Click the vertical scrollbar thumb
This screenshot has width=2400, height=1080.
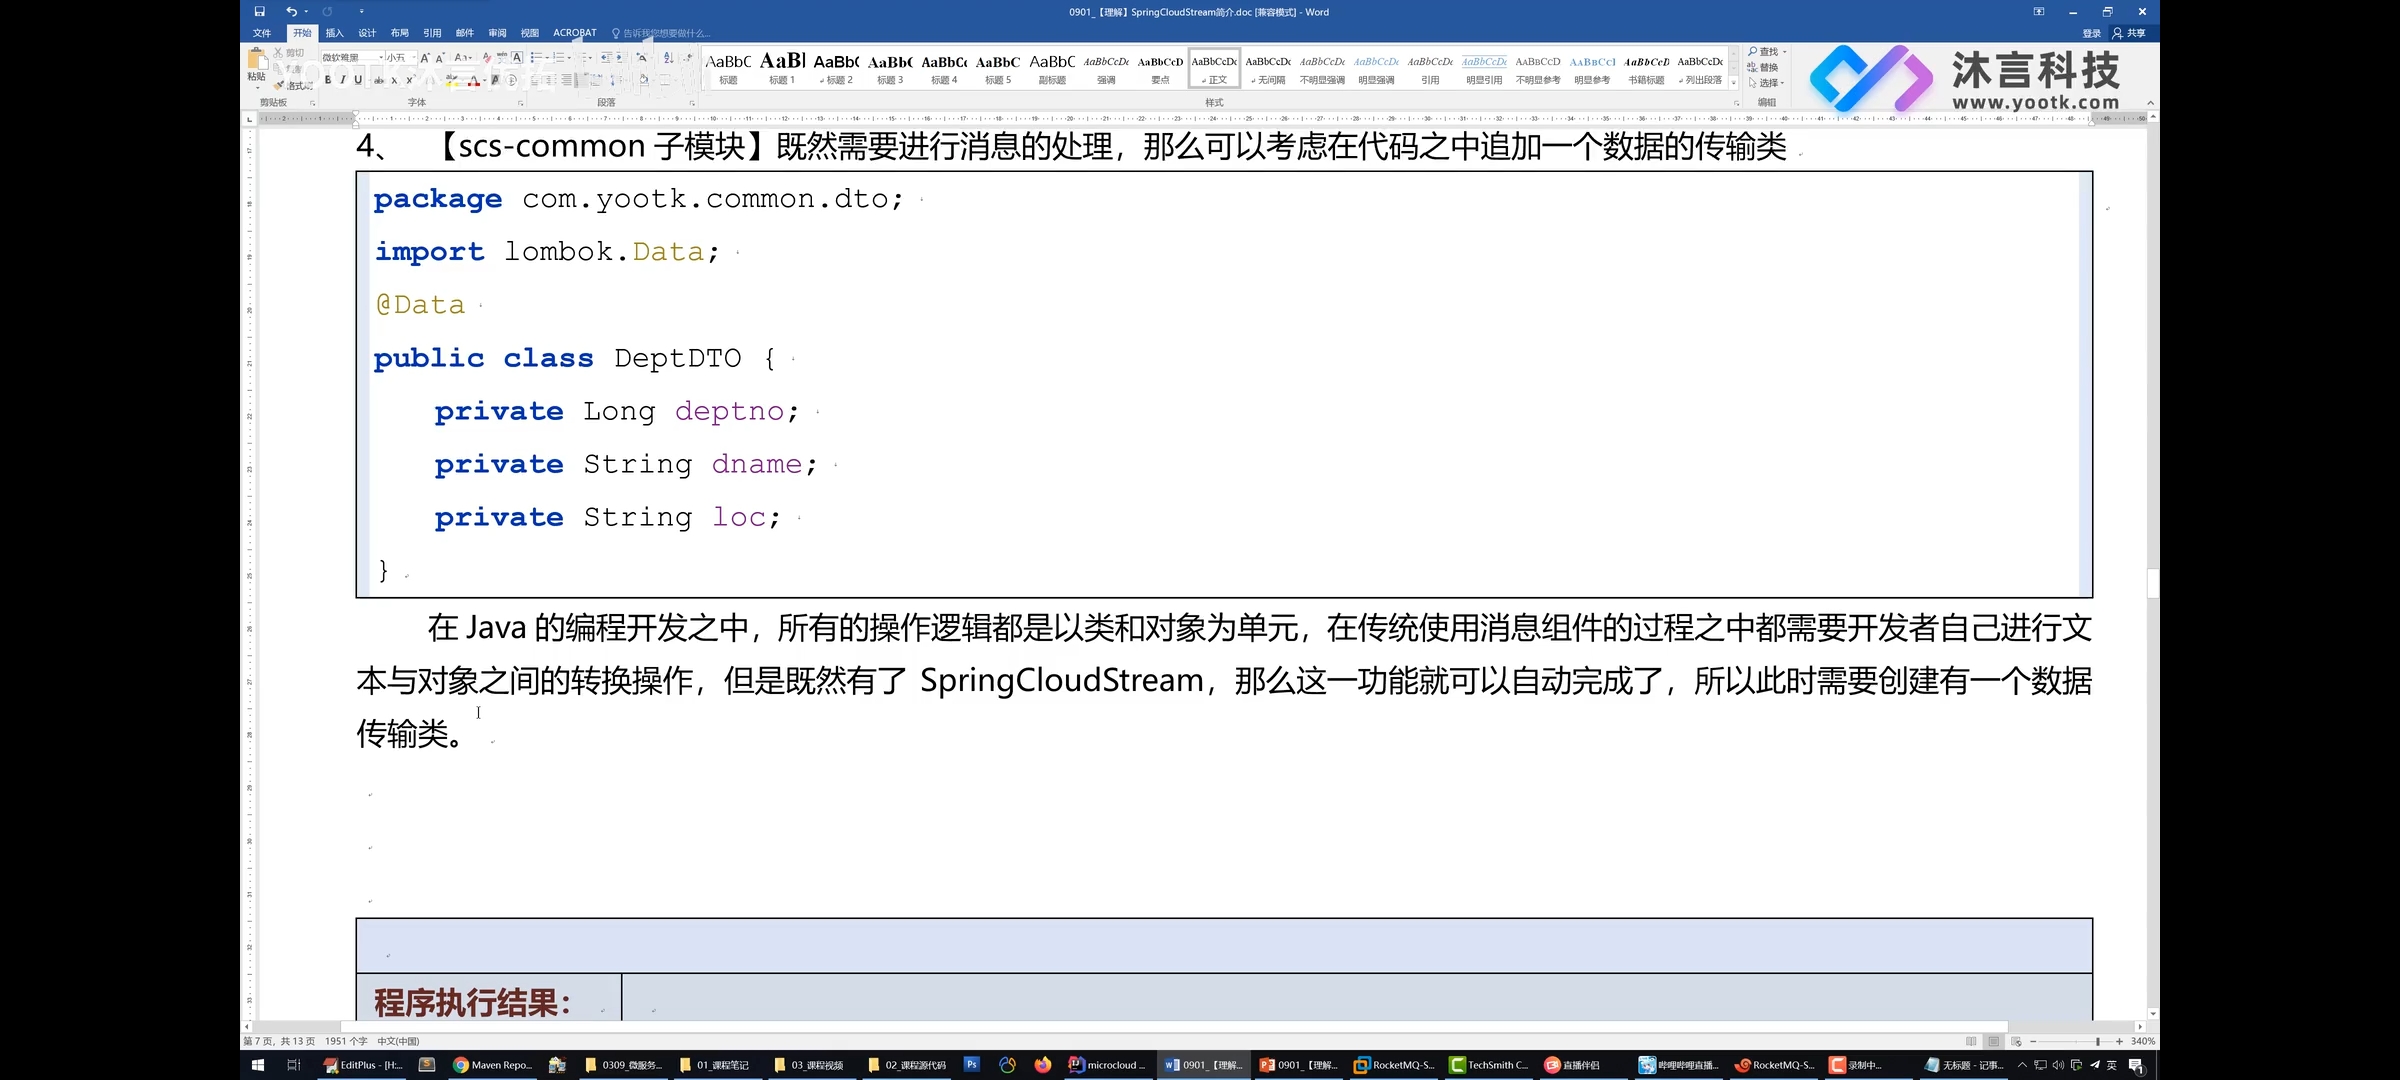point(2152,582)
